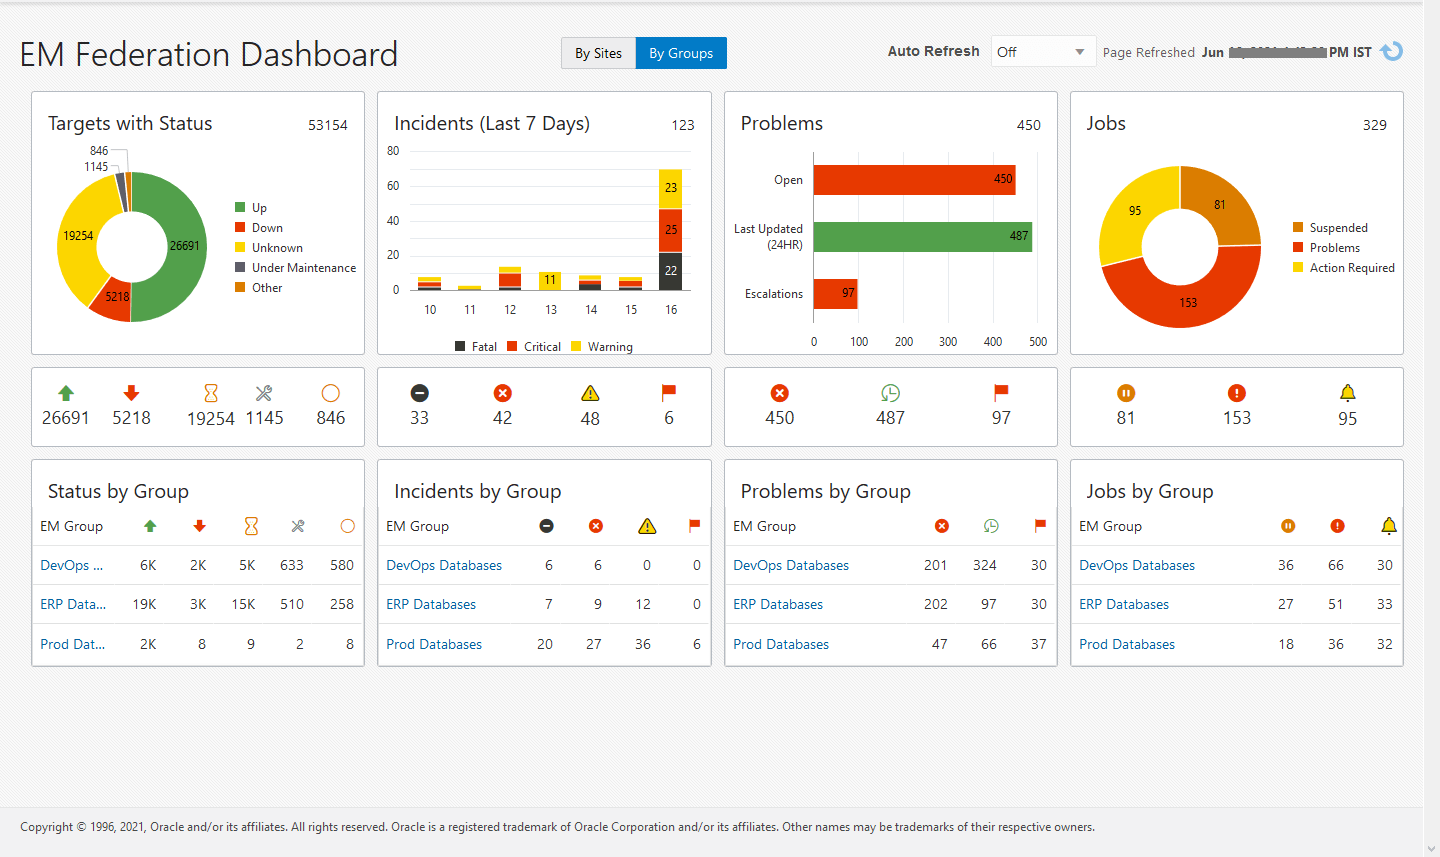
Task: Open the Auto Refresh dropdown
Action: [1043, 51]
